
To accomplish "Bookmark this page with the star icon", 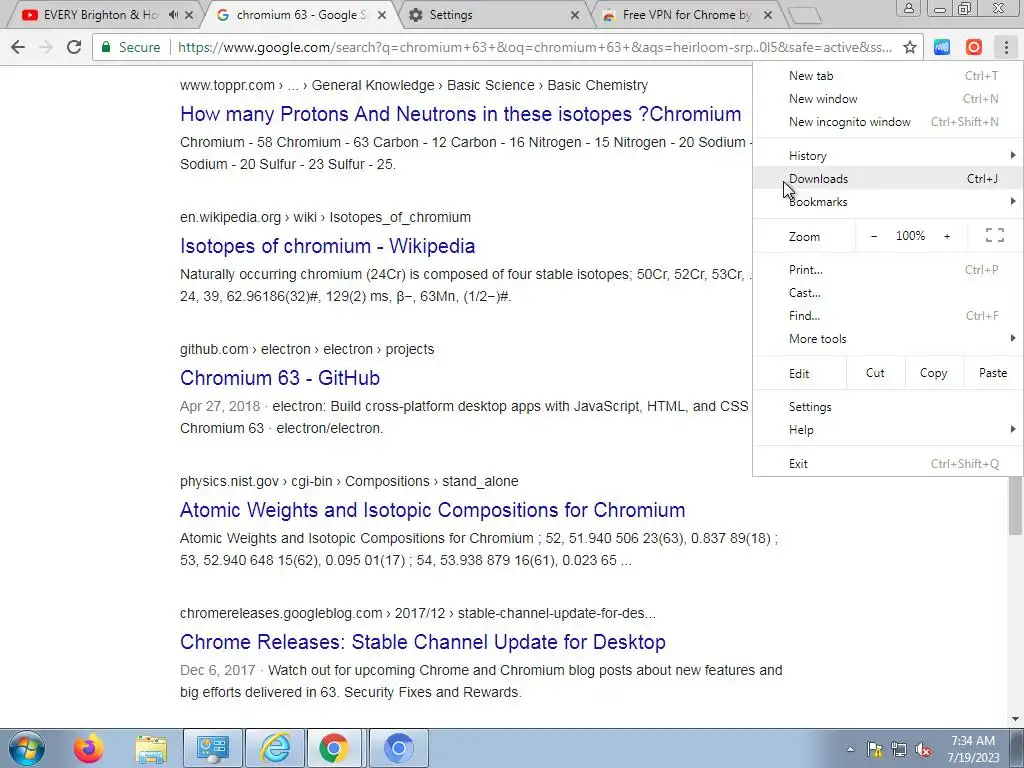I will (x=909, y=47).
